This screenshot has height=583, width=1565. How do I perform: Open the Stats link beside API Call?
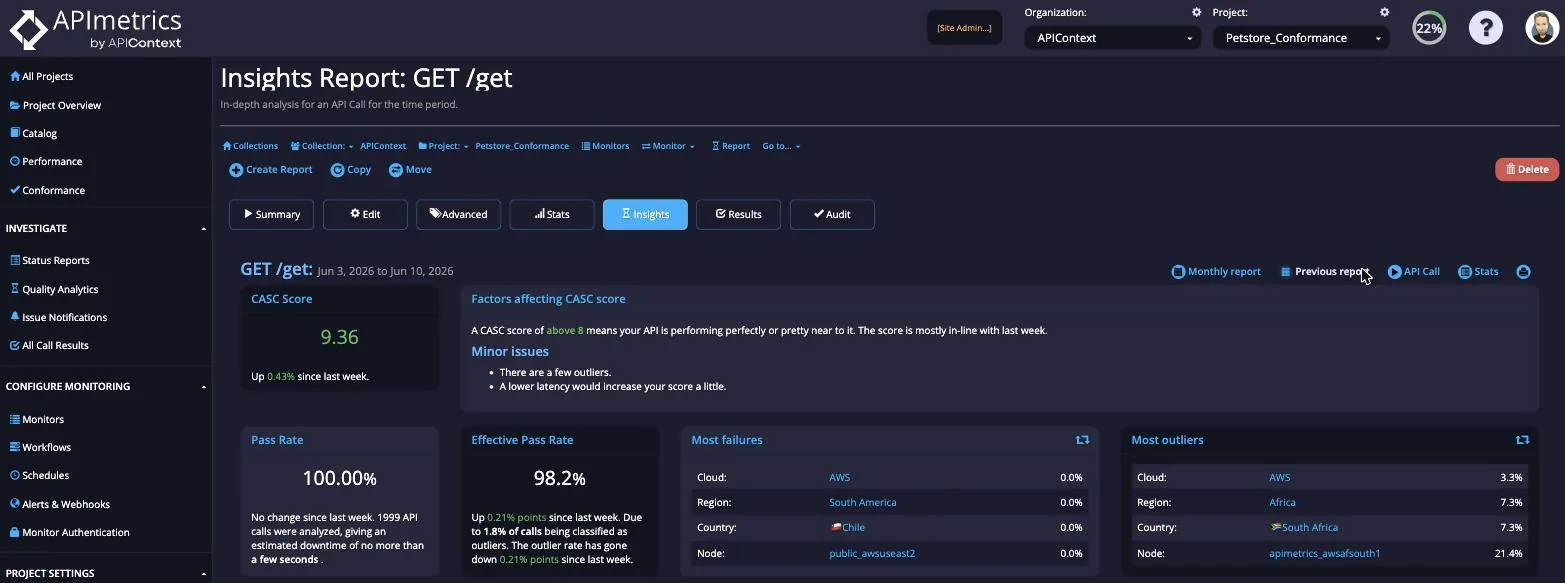coord(1478,271)
